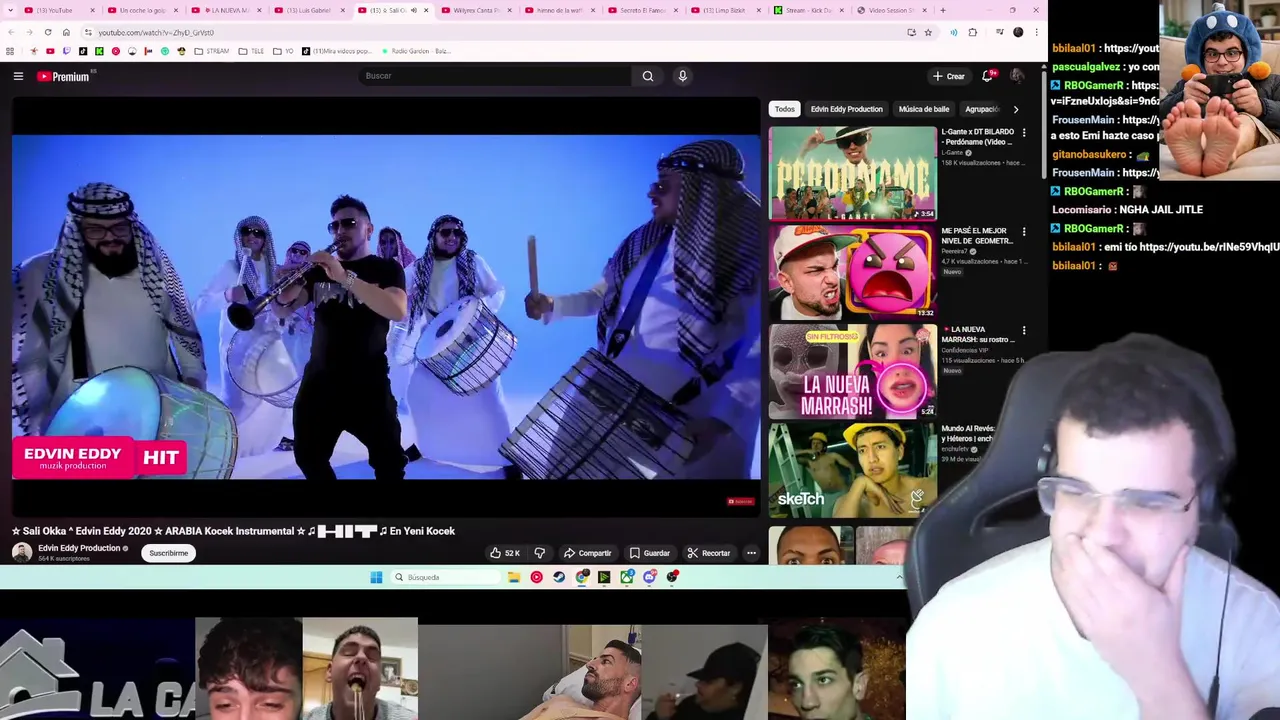Switch to the LA NUEVA MA tab
This screenshot has height=720, width=1280.
pos(225,10)
